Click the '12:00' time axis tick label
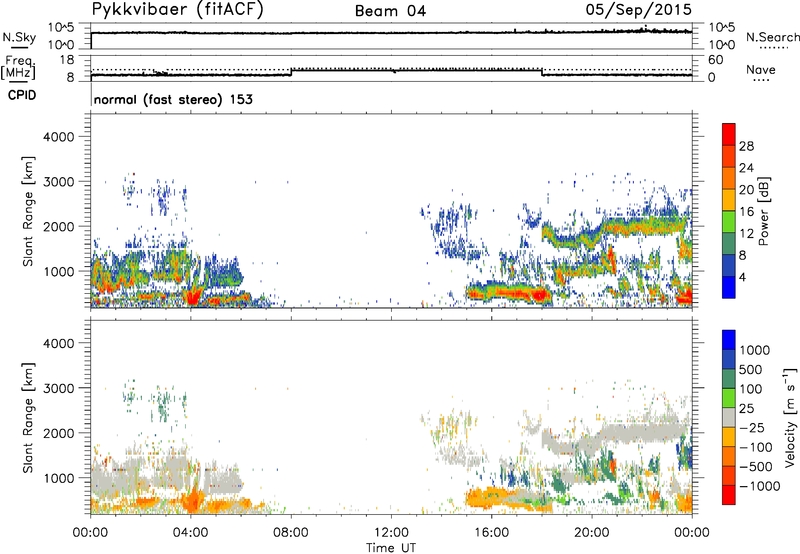 pyautogui.click(x=391, y=533)
